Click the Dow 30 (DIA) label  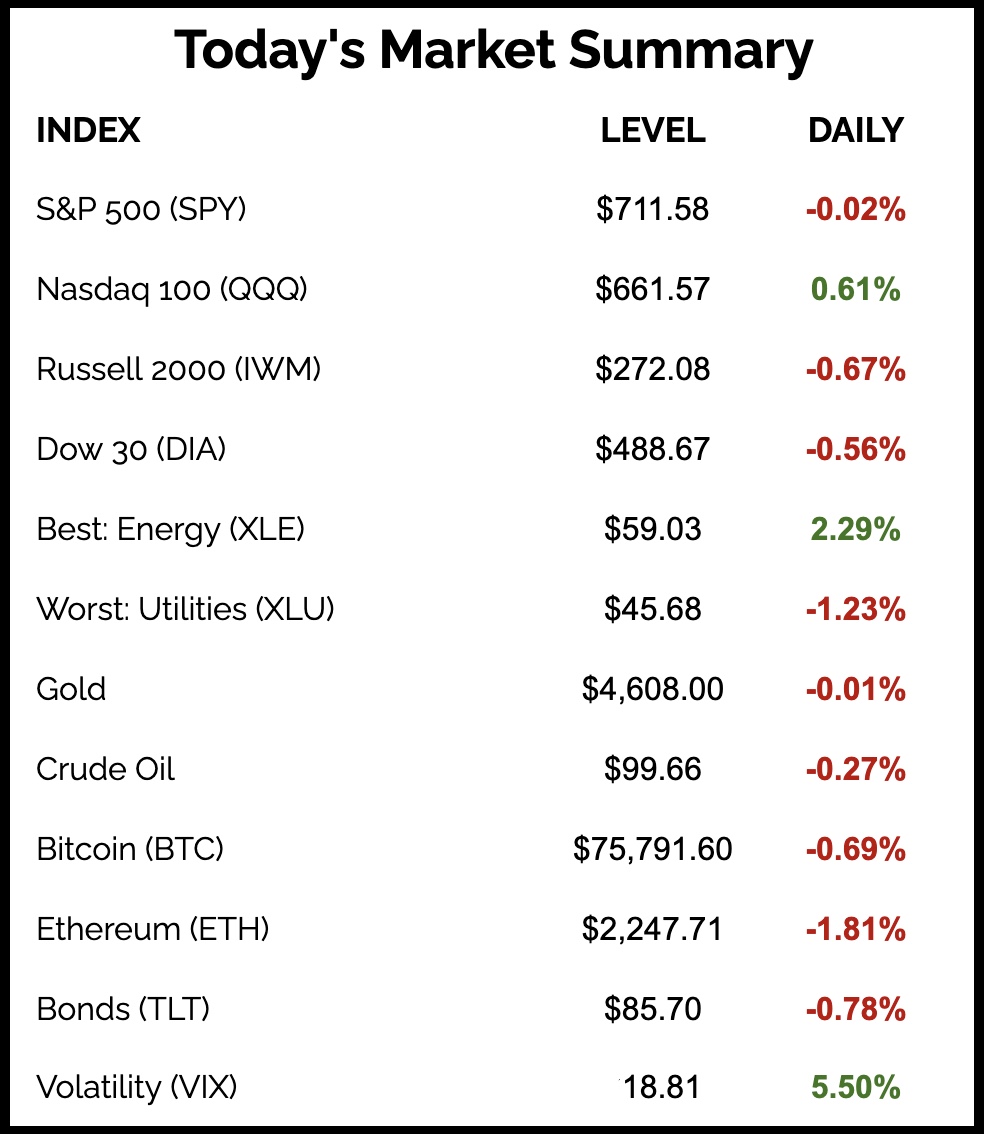(x=131, y=449)
